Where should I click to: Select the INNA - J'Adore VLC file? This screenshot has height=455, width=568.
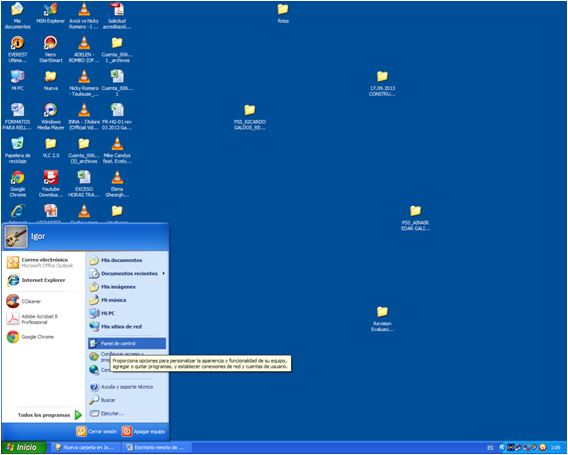(x=84, y=117)
